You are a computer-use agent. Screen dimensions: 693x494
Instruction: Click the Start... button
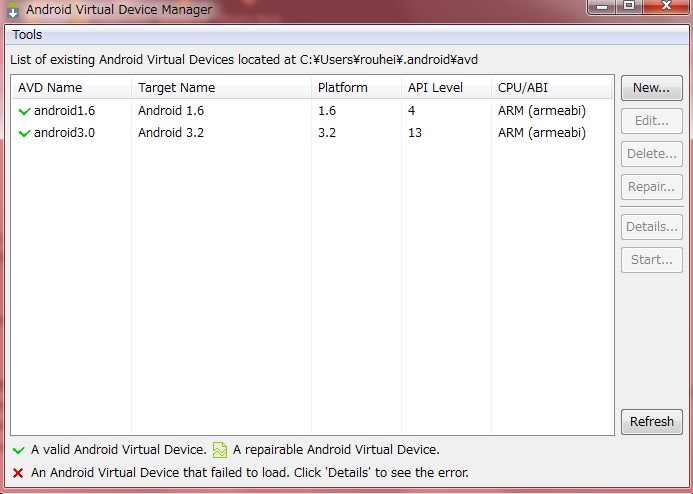click(x=651, y=260)
